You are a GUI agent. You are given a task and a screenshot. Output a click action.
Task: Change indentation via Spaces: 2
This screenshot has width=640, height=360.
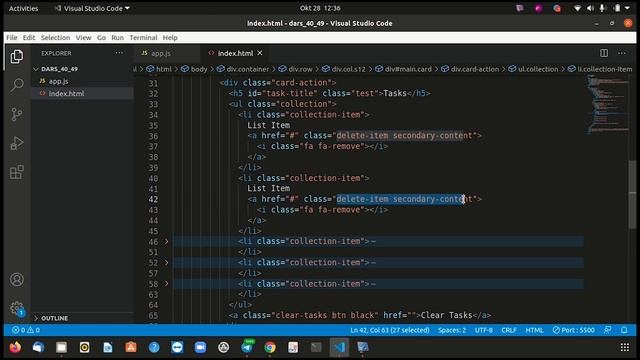point(452,330)
